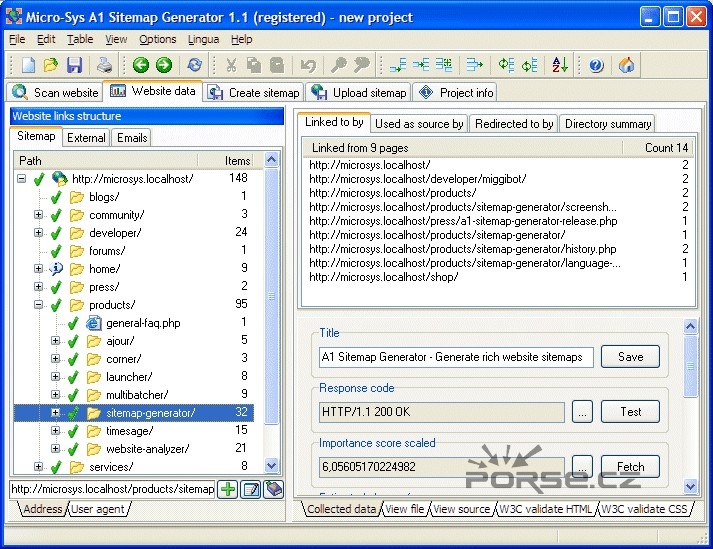Expand the sitemap-generator/ folder node
The width and height of the screenshot is (713, 549).
pyautogui.click(x=55, y=413)
